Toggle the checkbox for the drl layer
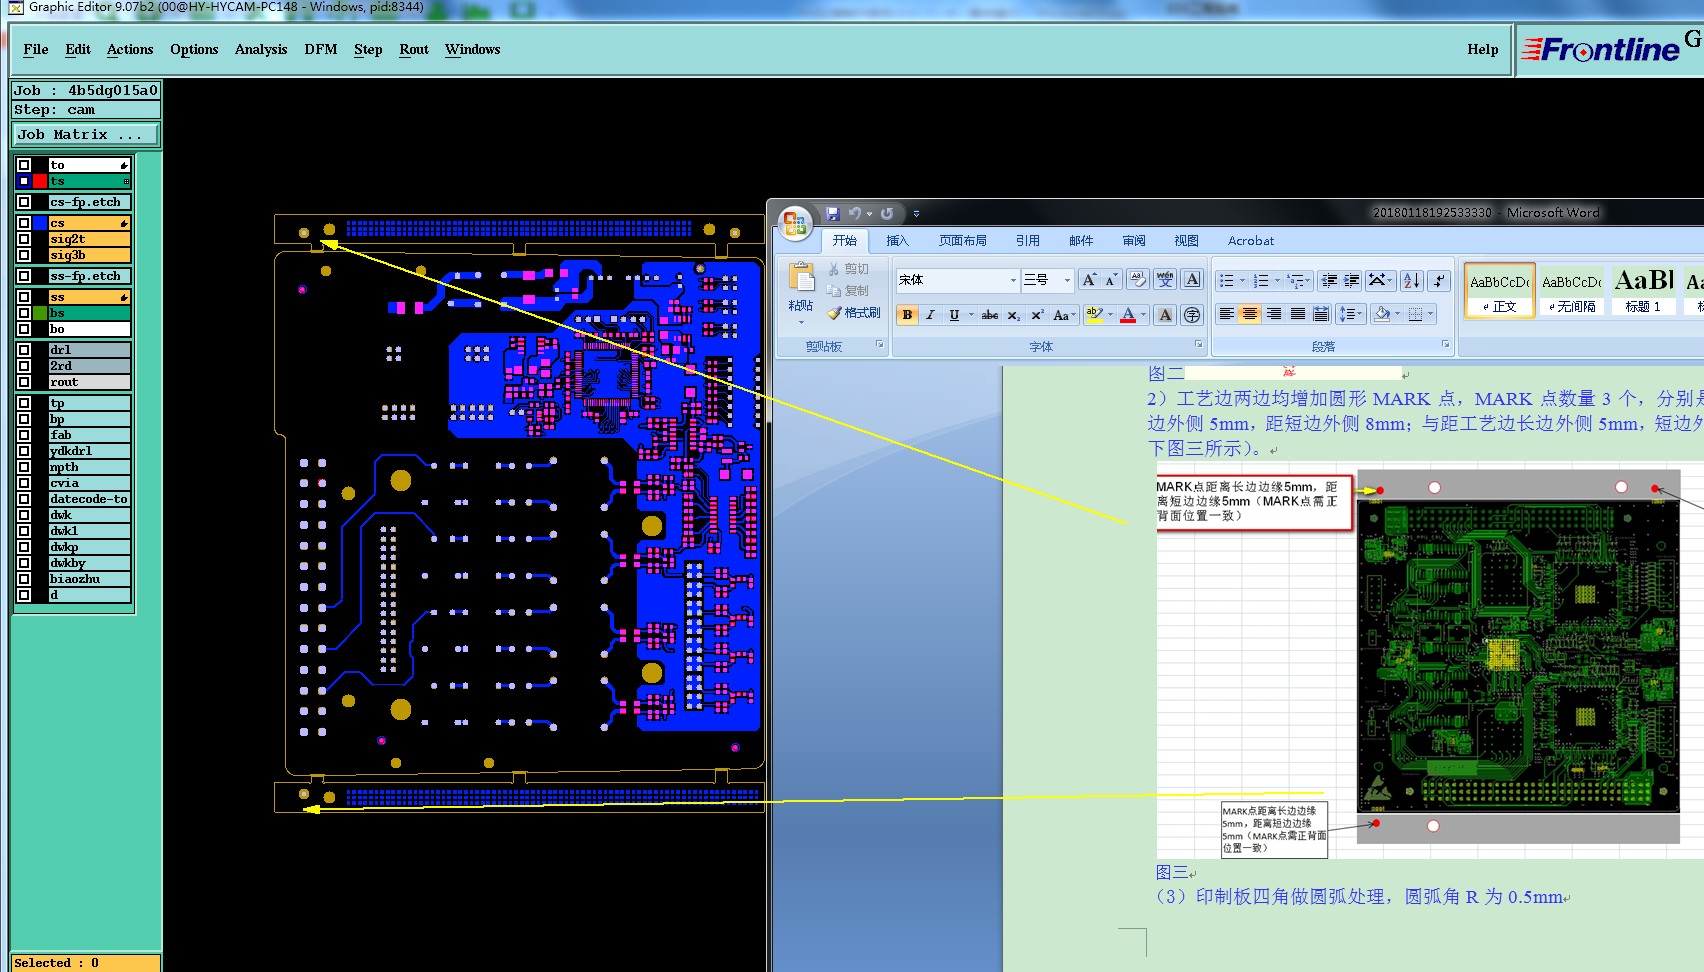Image resolution: width=1704 pixels, height=972 pixels. [24, 350]
